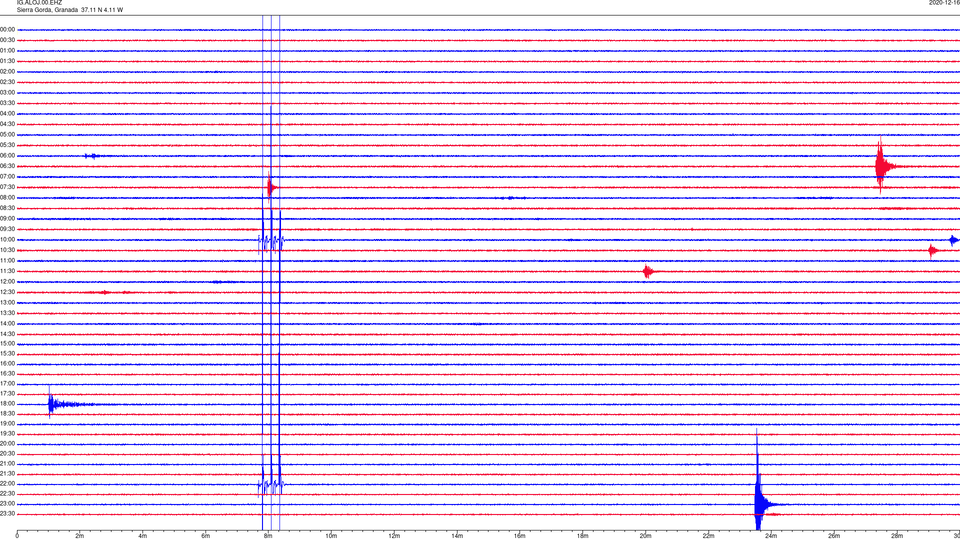Click the 04:00 row label
This screenshot has width=960, height=540.
tap(7, 114)
